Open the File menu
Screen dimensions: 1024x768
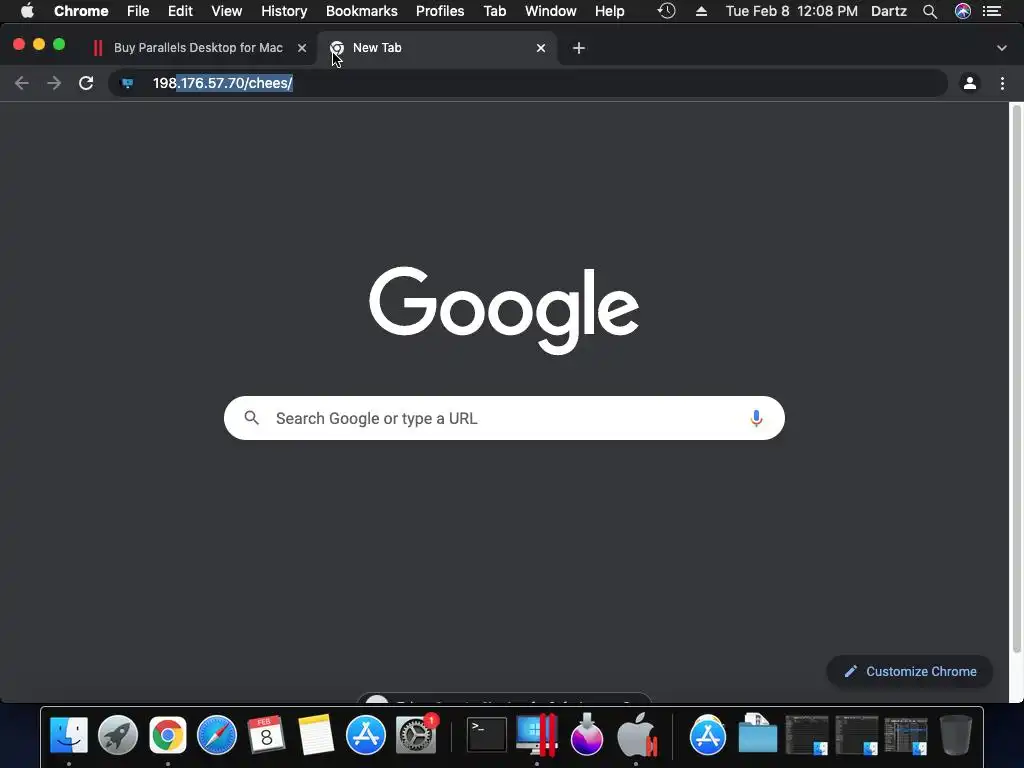(138, 11)
